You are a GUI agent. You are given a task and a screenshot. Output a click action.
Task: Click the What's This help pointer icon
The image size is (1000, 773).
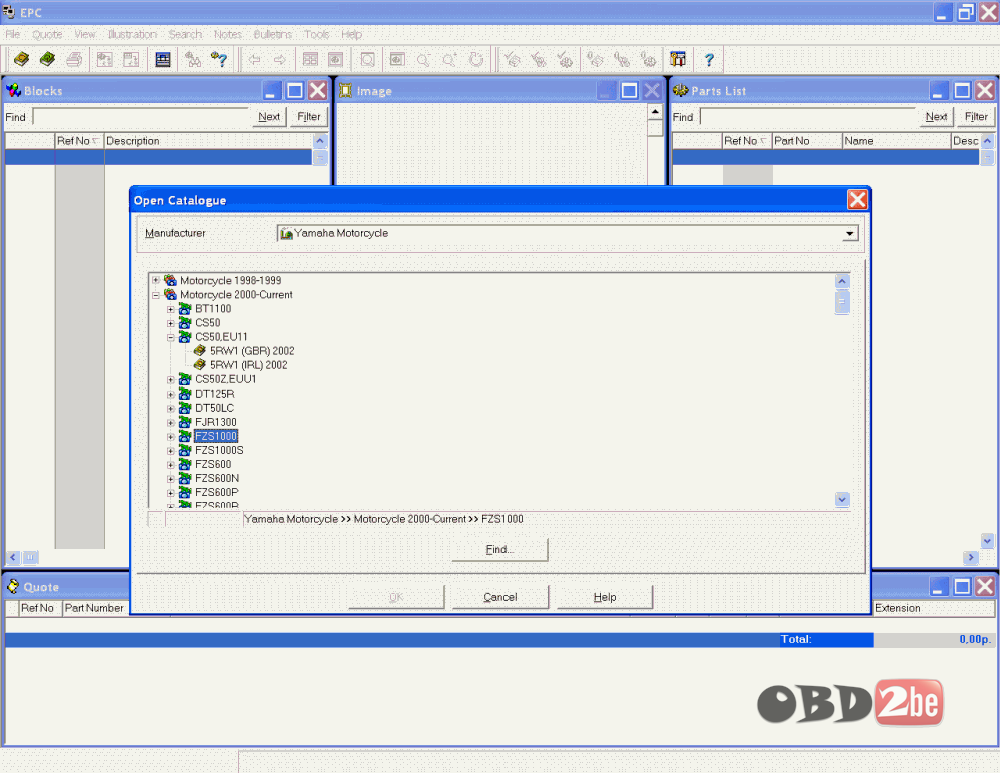coord(219,59)
